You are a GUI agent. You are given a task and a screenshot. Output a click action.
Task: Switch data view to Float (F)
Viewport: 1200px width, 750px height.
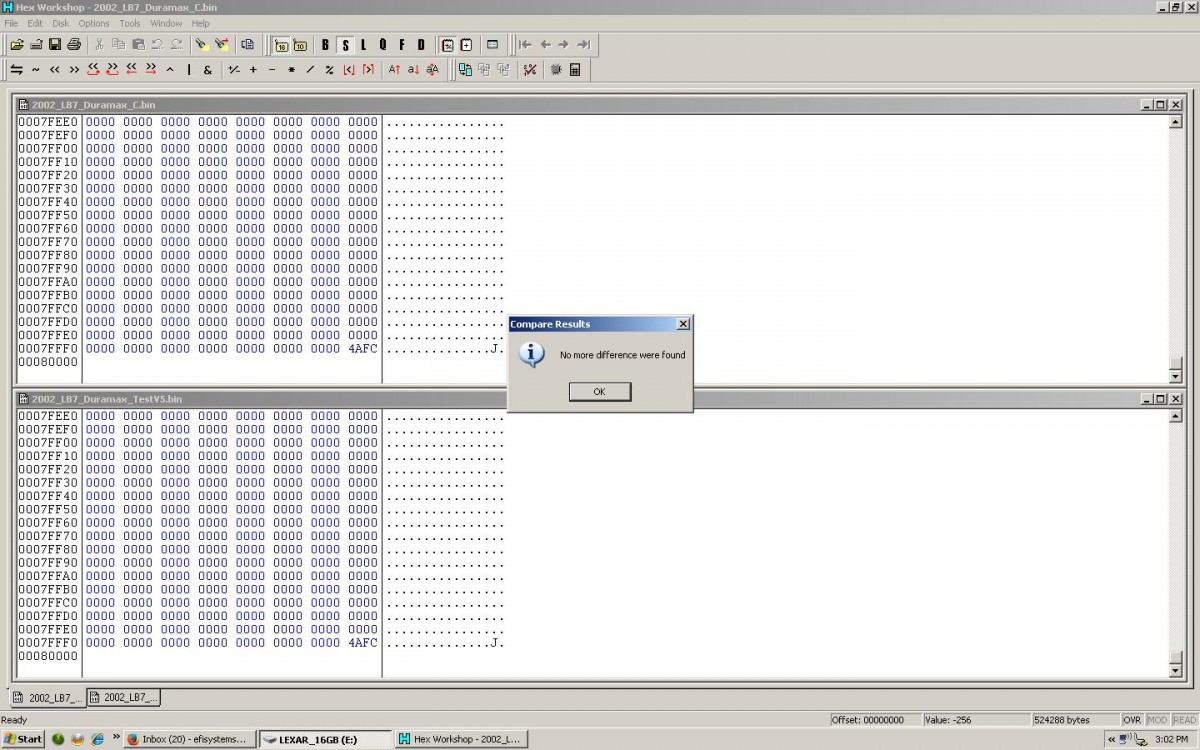[x=402, y=44]
